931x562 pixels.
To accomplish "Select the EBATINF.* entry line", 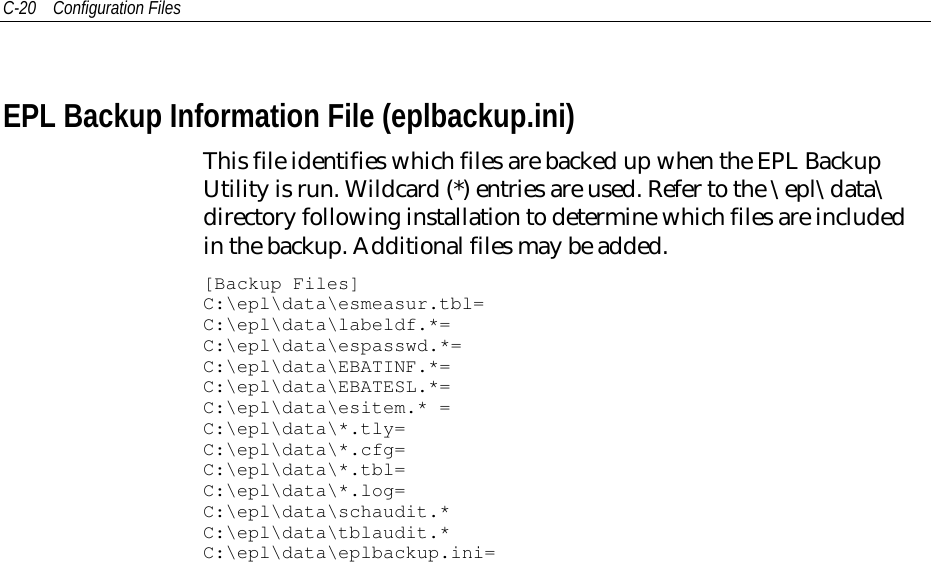I will [327, 367].
